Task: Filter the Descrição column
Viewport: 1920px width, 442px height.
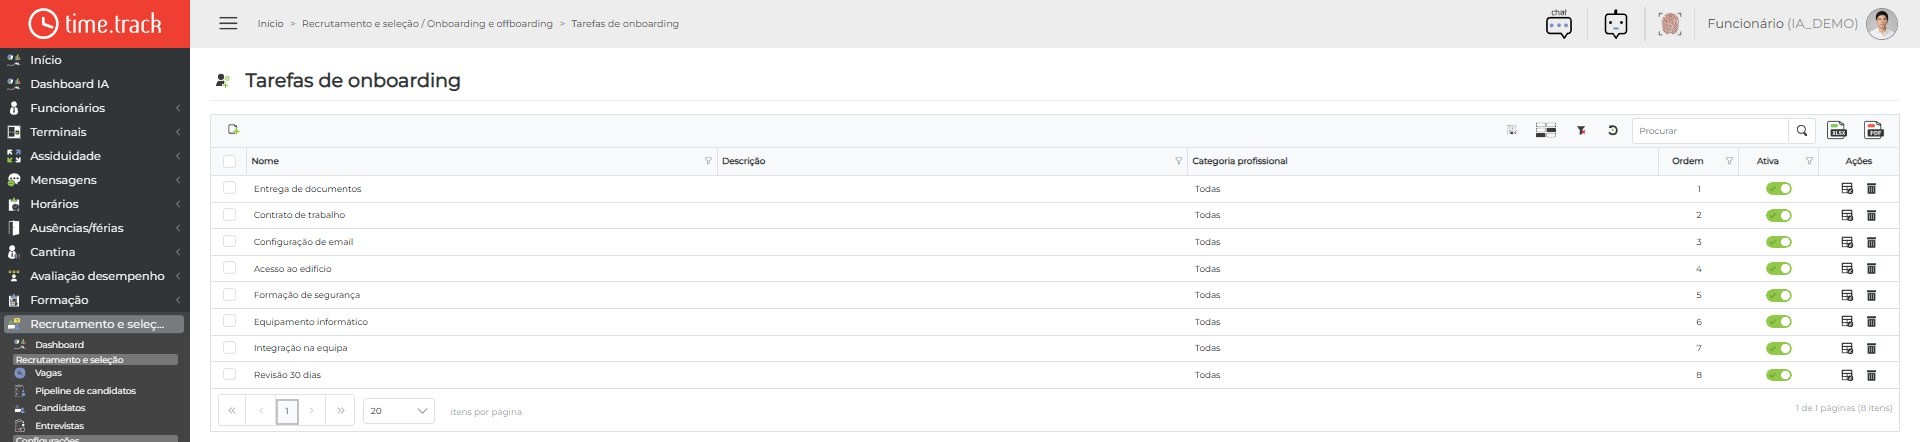Action: coord(1178,161)
